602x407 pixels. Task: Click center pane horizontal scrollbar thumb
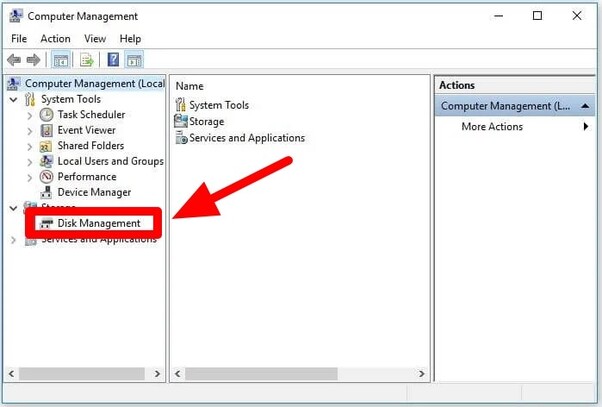261,374
